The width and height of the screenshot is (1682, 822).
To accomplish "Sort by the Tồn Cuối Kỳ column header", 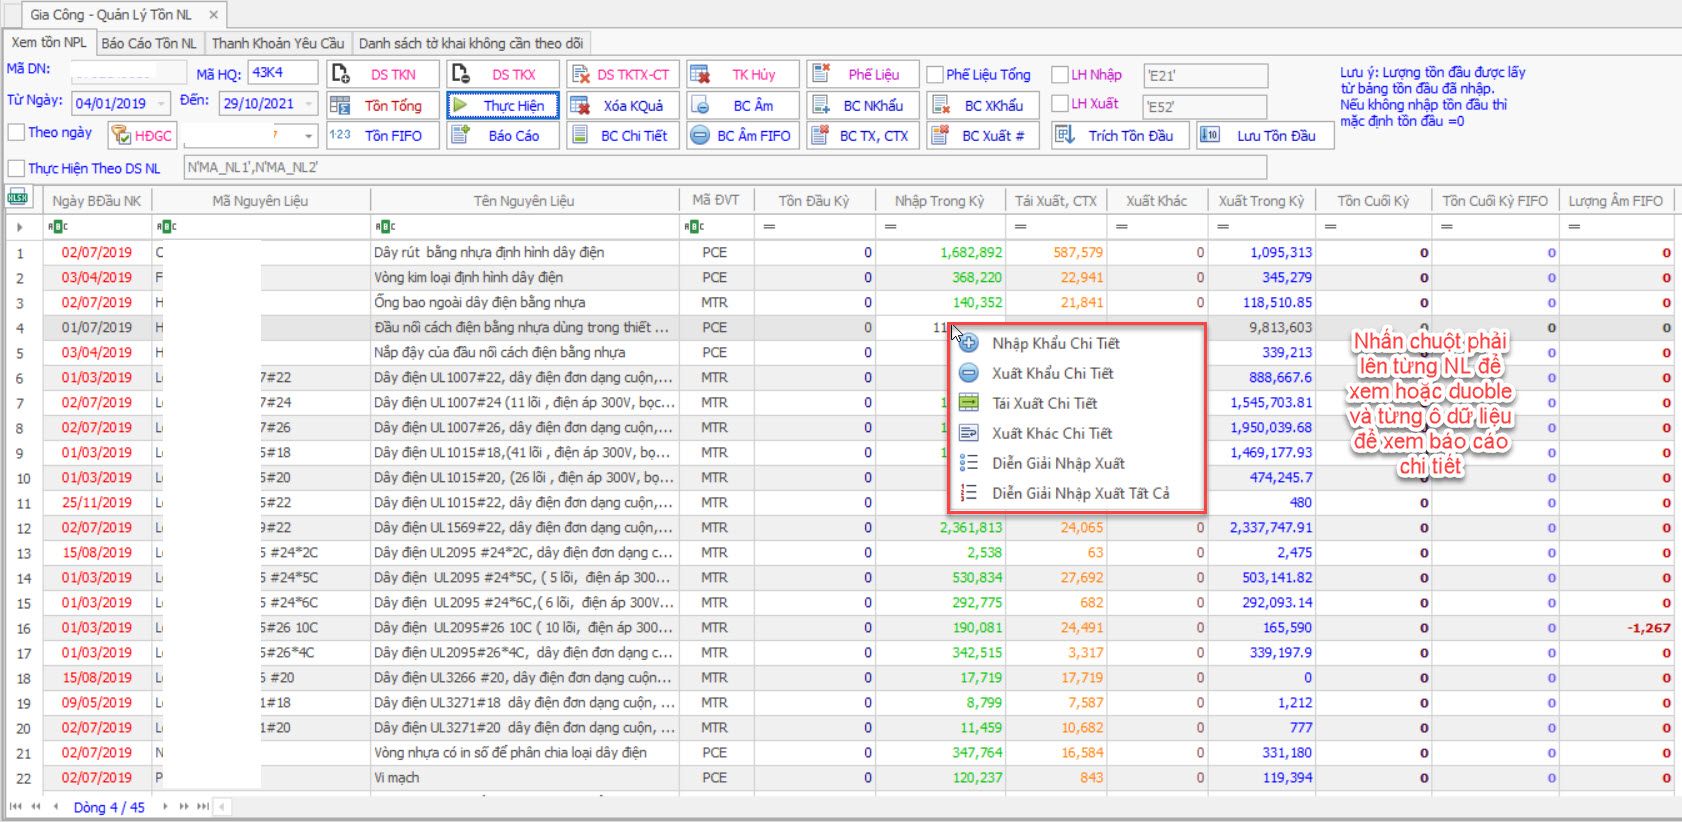I will (x=1372, y=201).
